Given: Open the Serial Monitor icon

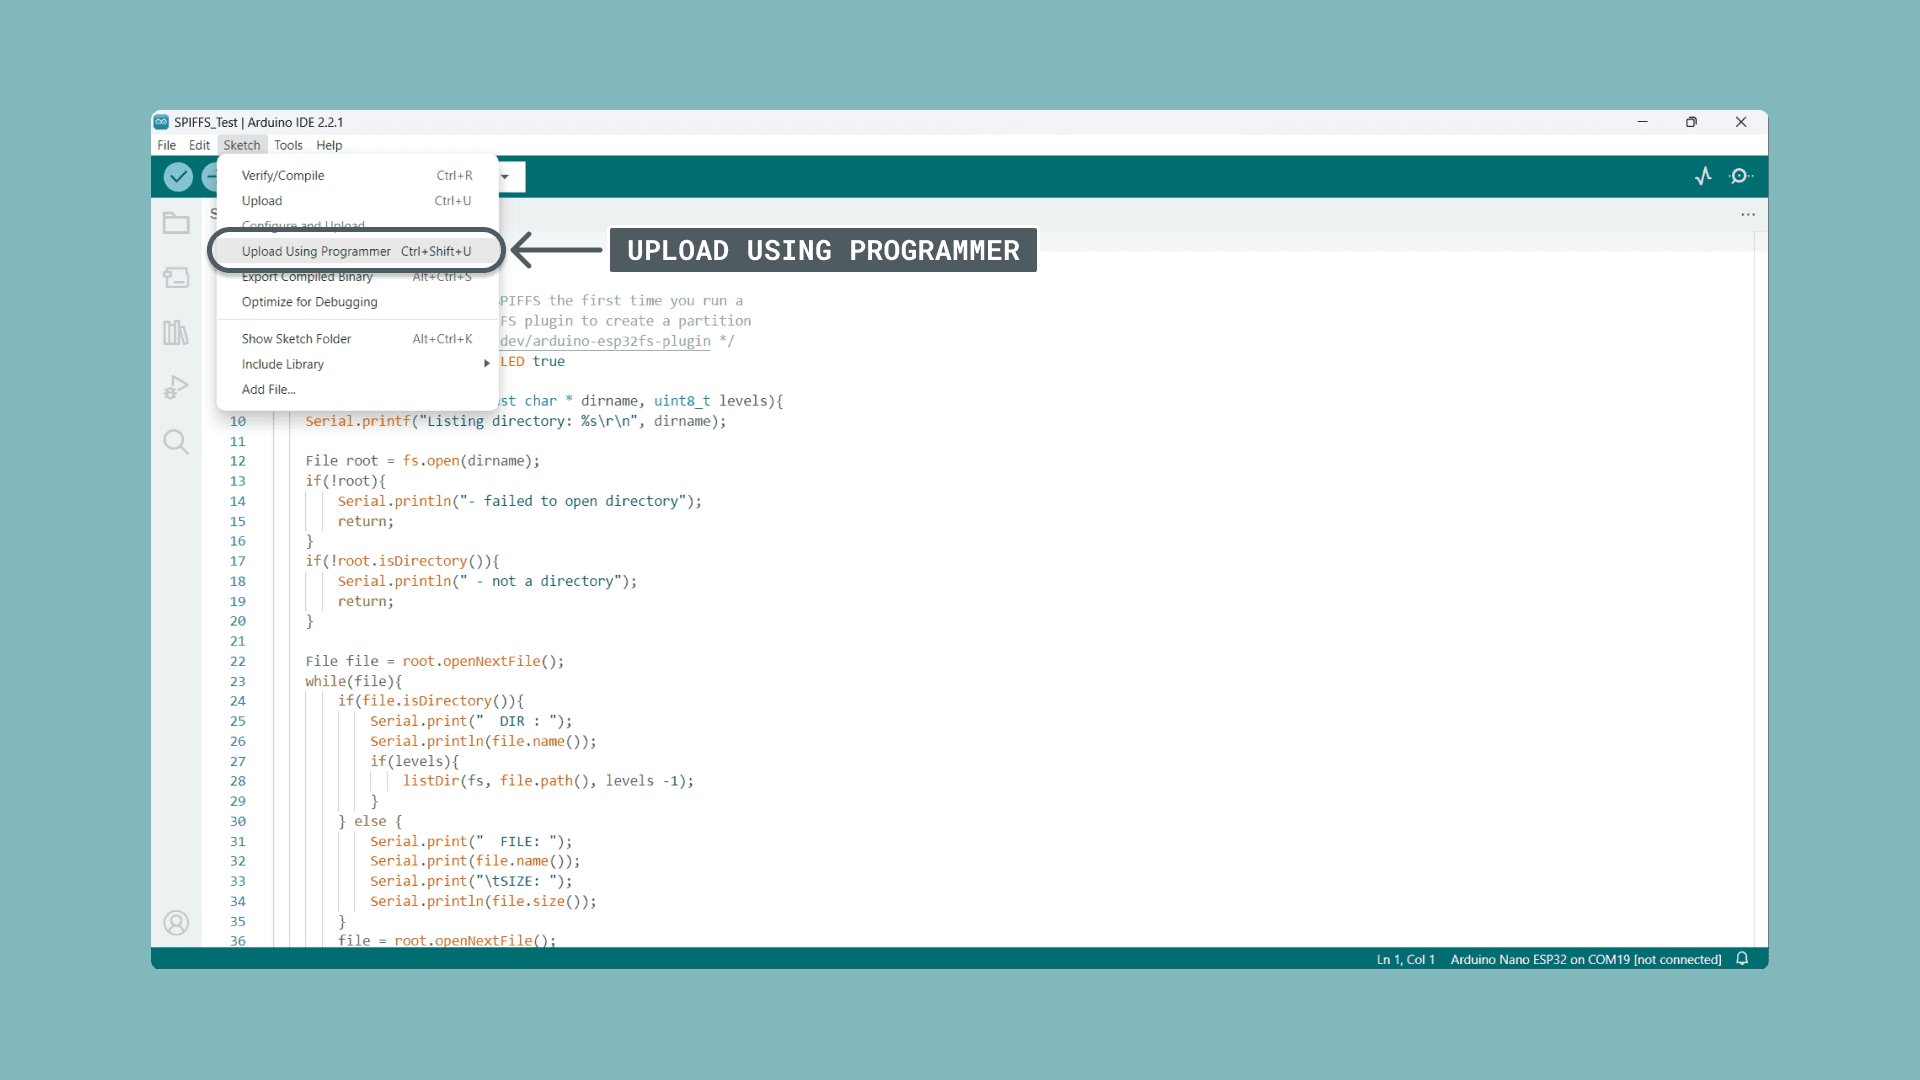Looking at the screenshot, I should click(x=1741, y=176).
